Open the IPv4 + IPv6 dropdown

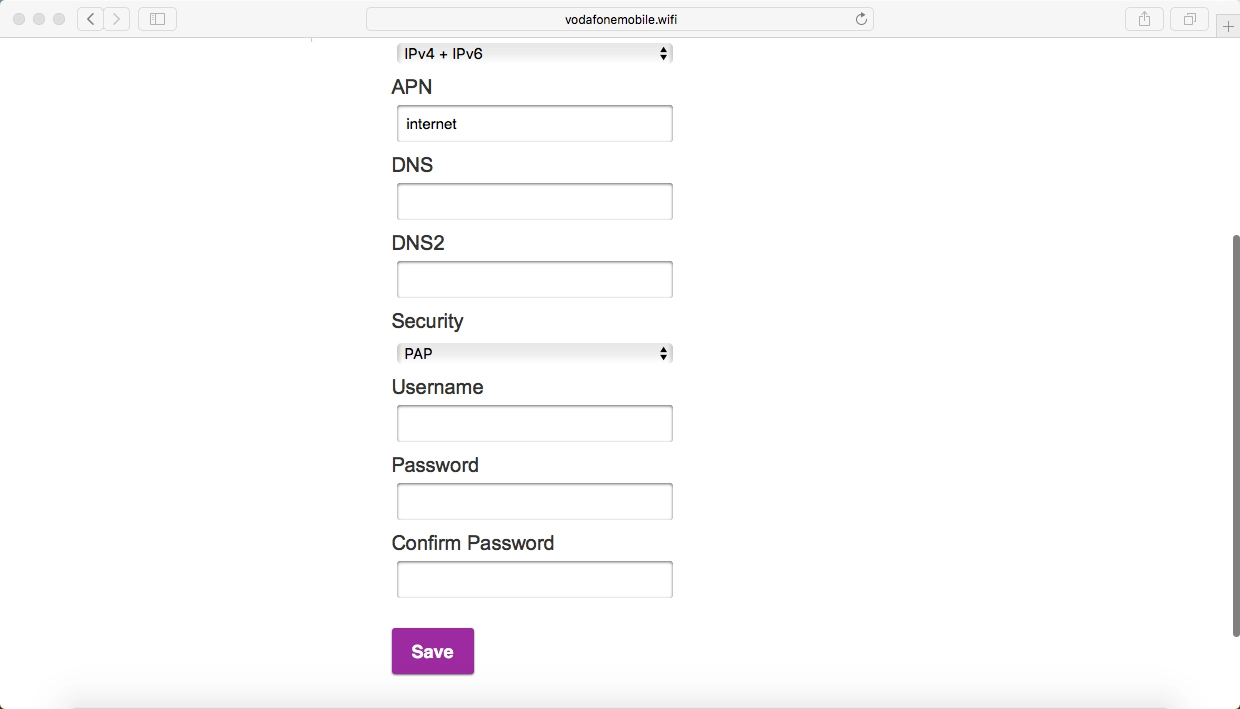pyautogui.click(x=534, y=54)
